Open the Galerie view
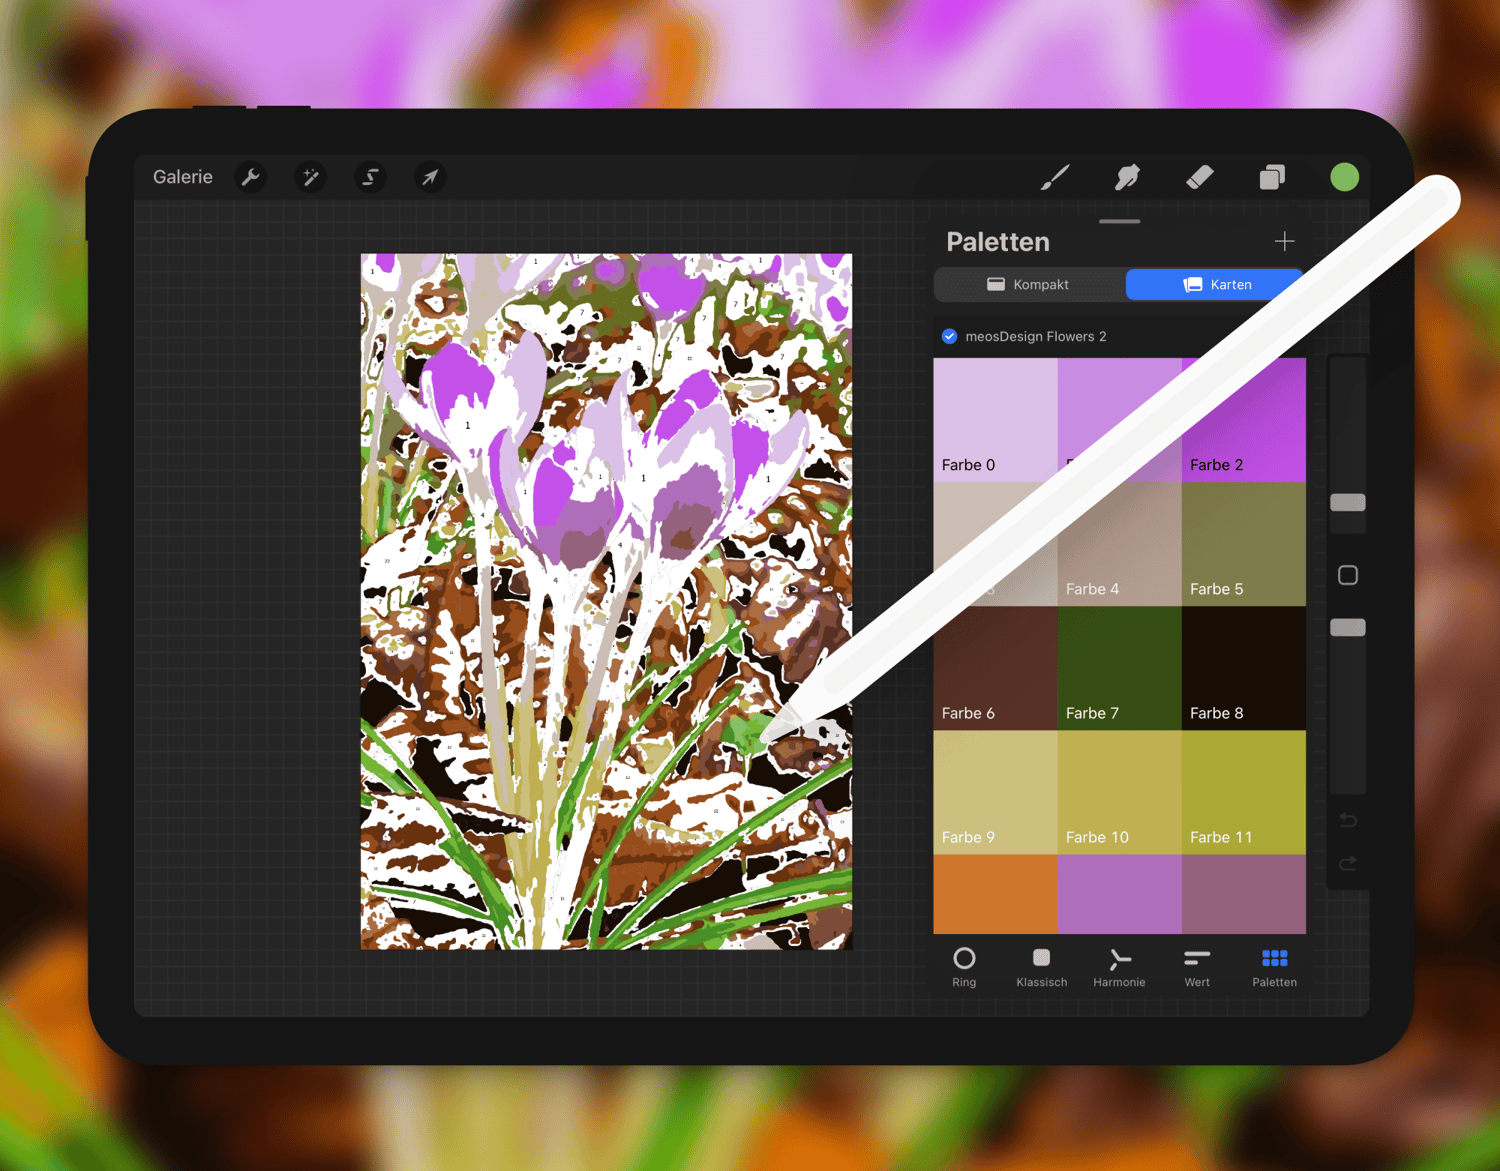The width and height of the screenshot is (1500, 1171). [182, 177]
